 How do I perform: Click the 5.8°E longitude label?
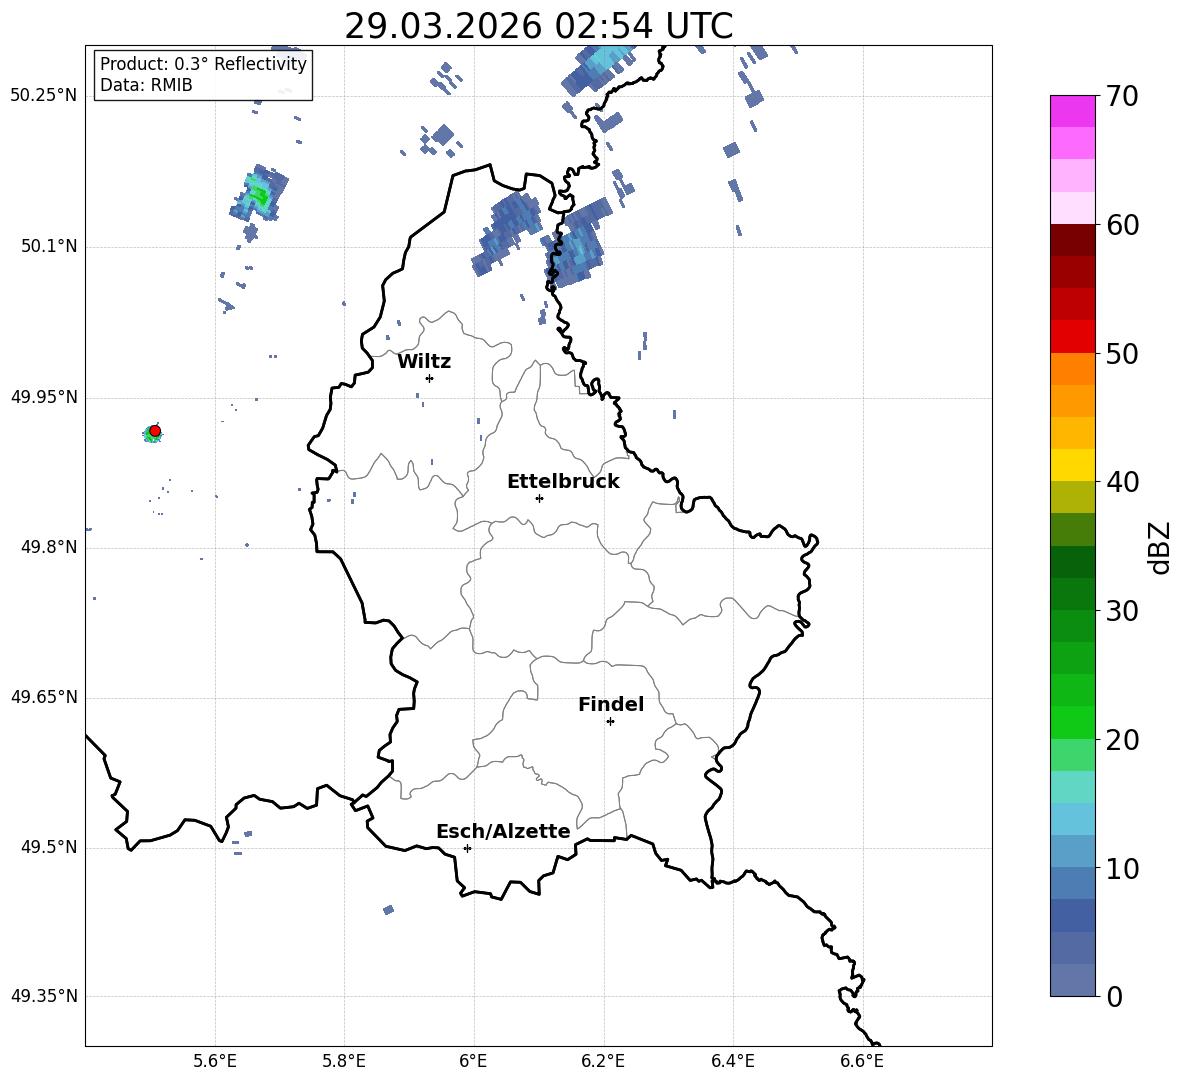click(x=344, y=1061)
